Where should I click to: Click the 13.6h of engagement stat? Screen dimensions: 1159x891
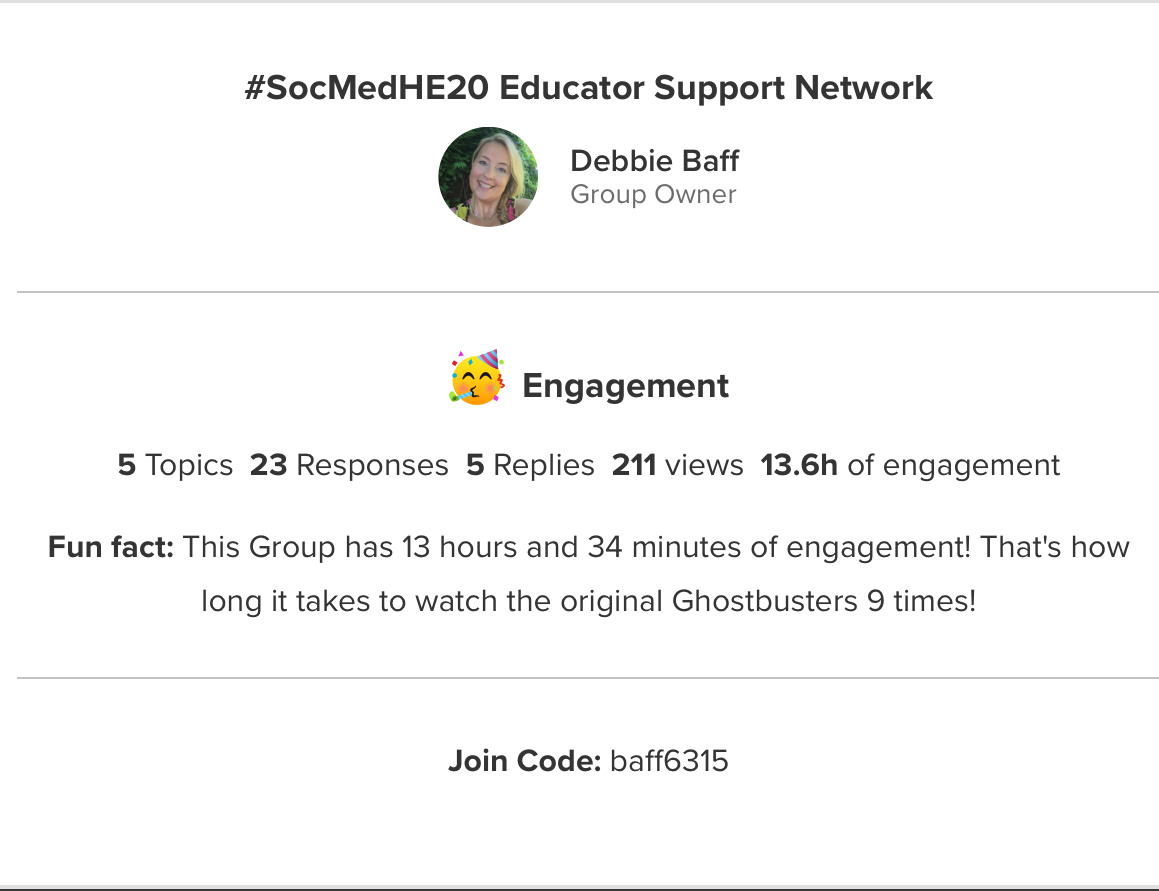[x=910, y=465]
